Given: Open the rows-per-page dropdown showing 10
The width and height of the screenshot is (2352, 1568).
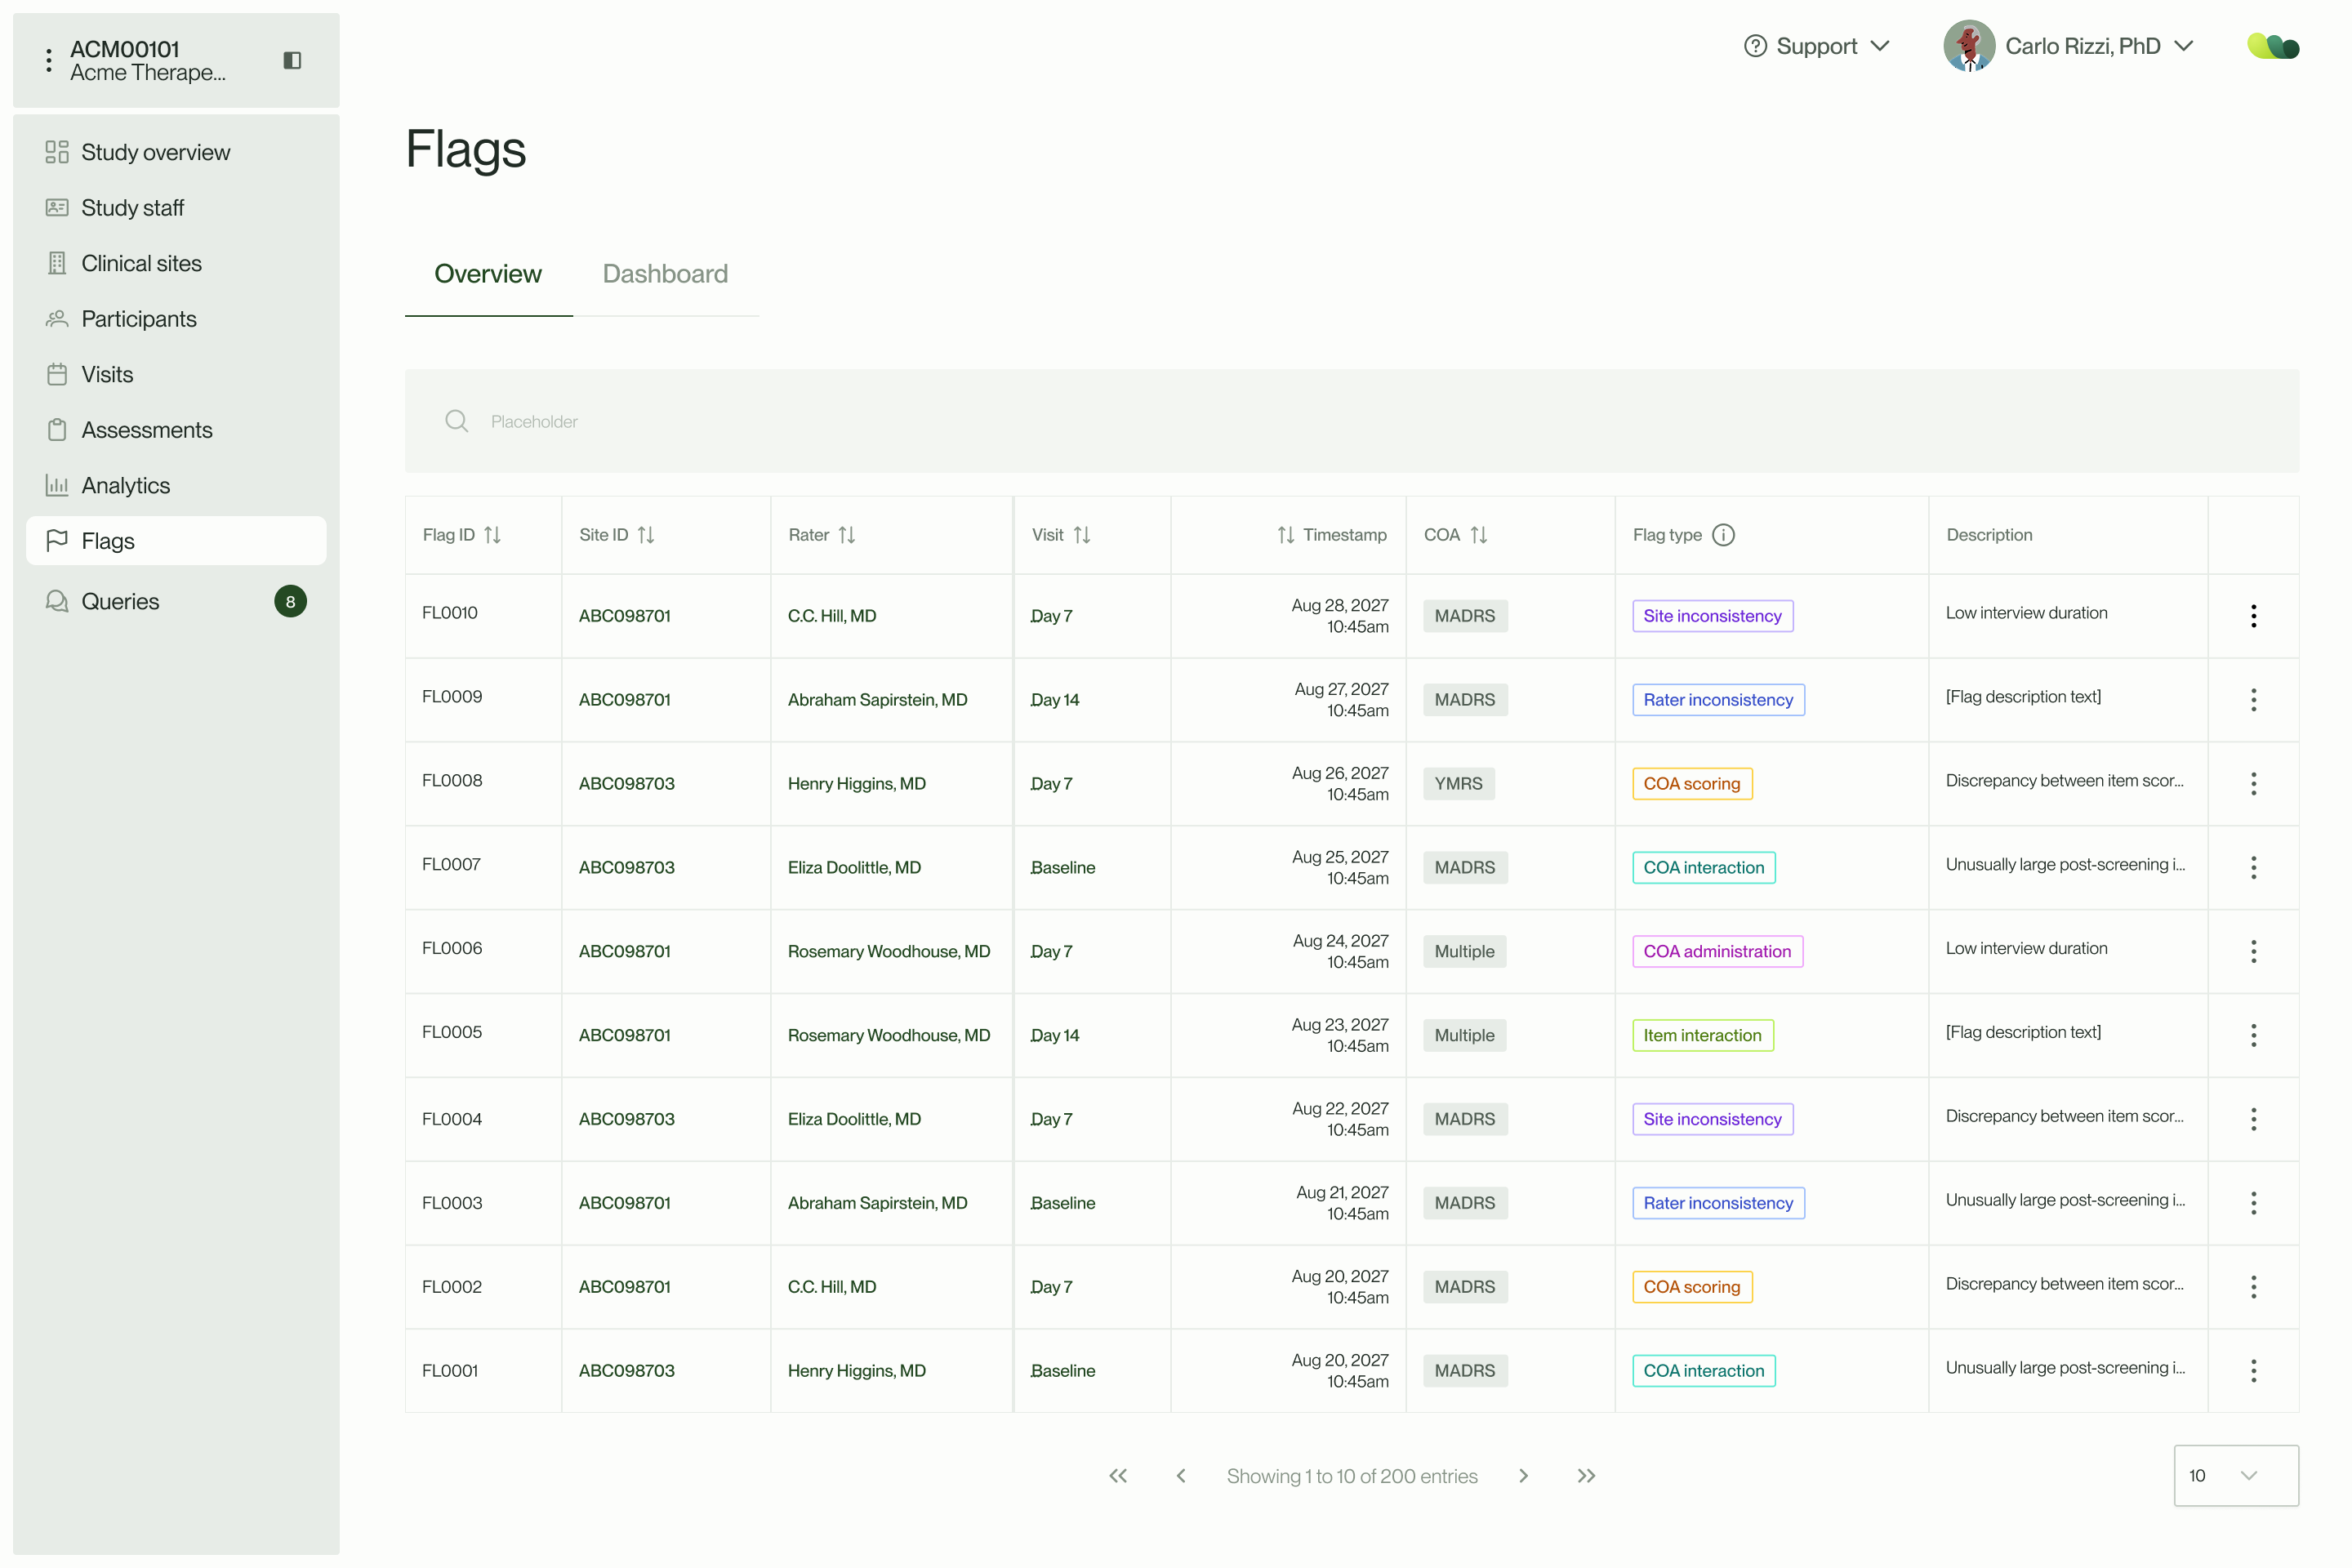Looking at the screenshot, I should click(x=2236, y=1476).
